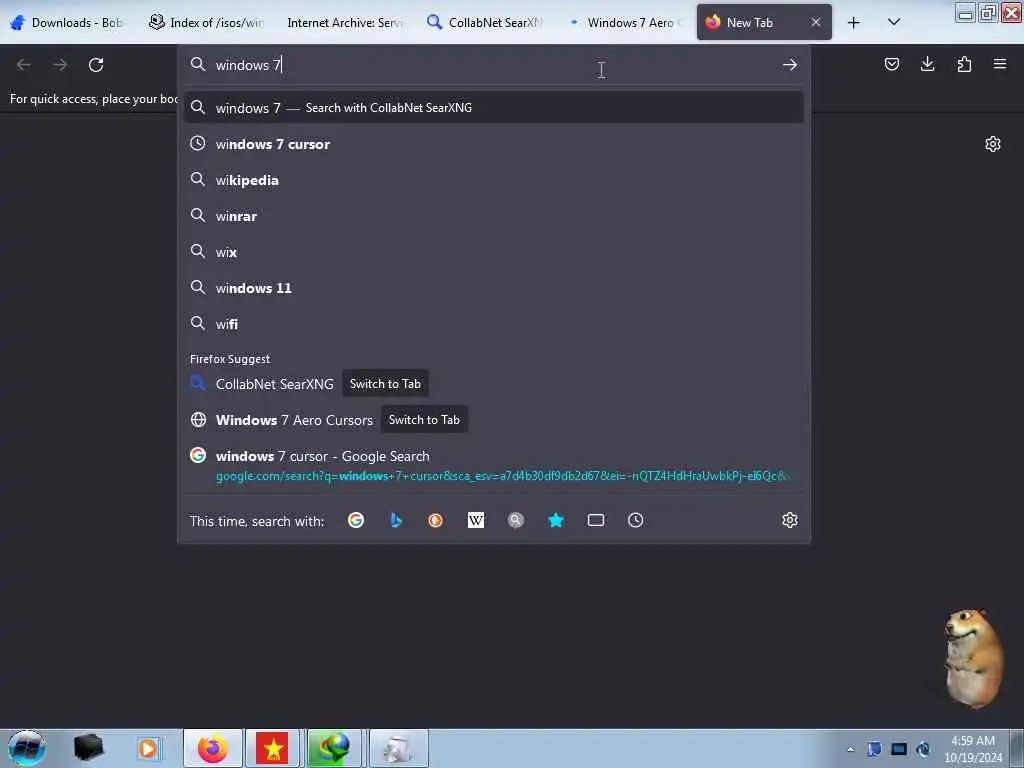Switch to the CollabNet SearXNG tab

(484, 23)
